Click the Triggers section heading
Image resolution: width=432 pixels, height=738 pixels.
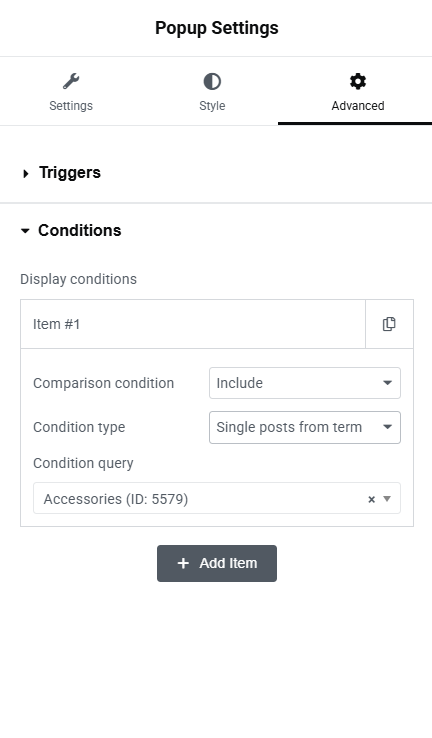click(x=70, y=173)
